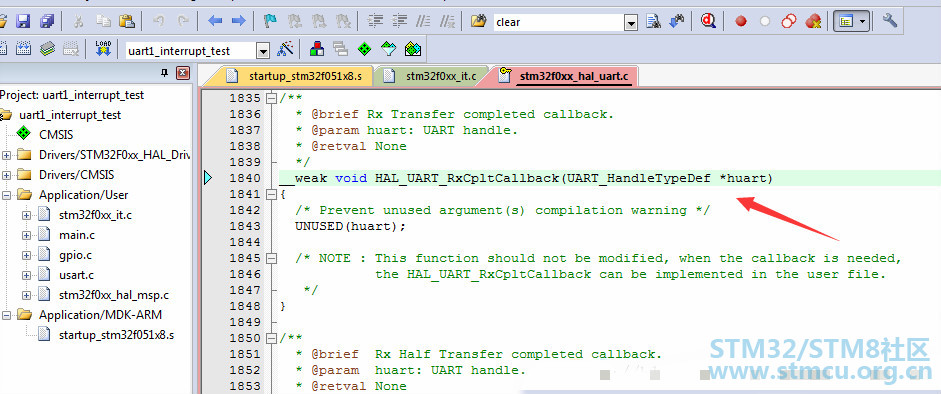Switch to the stm32f0xx_it.c tab

pos(432,76)
